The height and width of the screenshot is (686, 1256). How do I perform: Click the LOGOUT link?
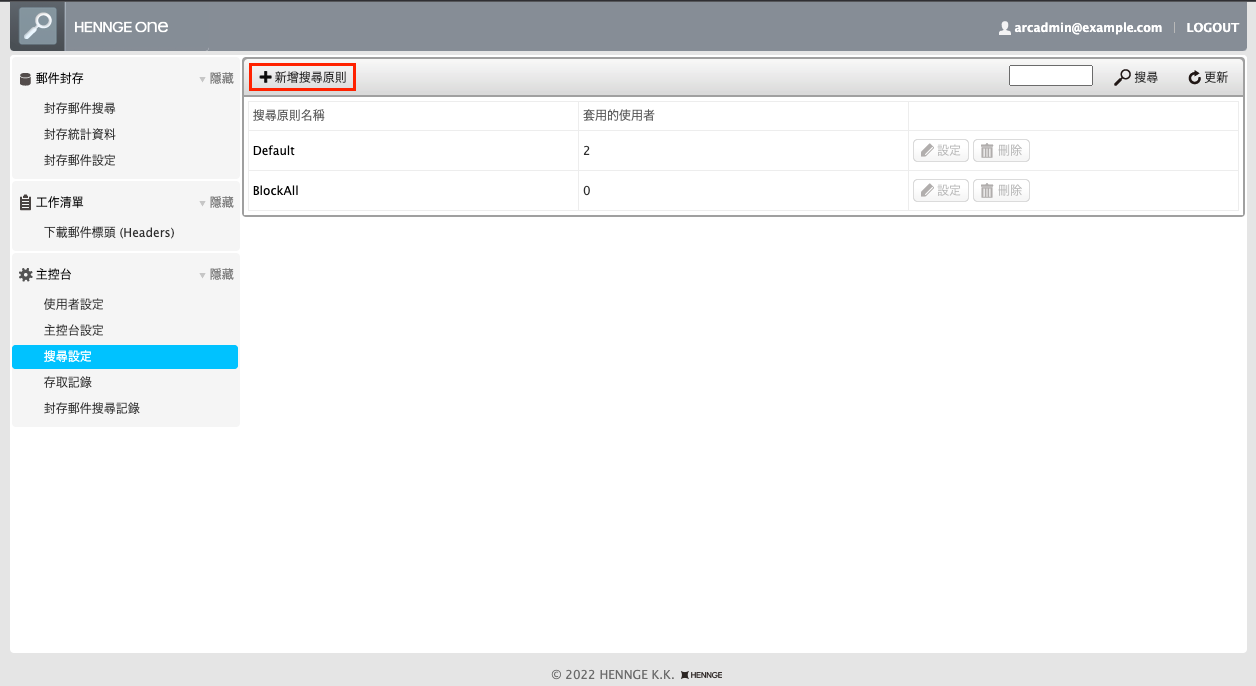click(x=1212, y=28)
